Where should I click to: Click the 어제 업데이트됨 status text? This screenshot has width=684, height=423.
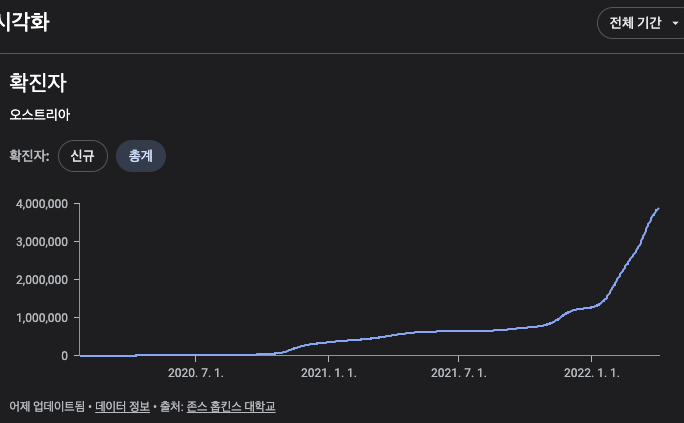point(47,406)
